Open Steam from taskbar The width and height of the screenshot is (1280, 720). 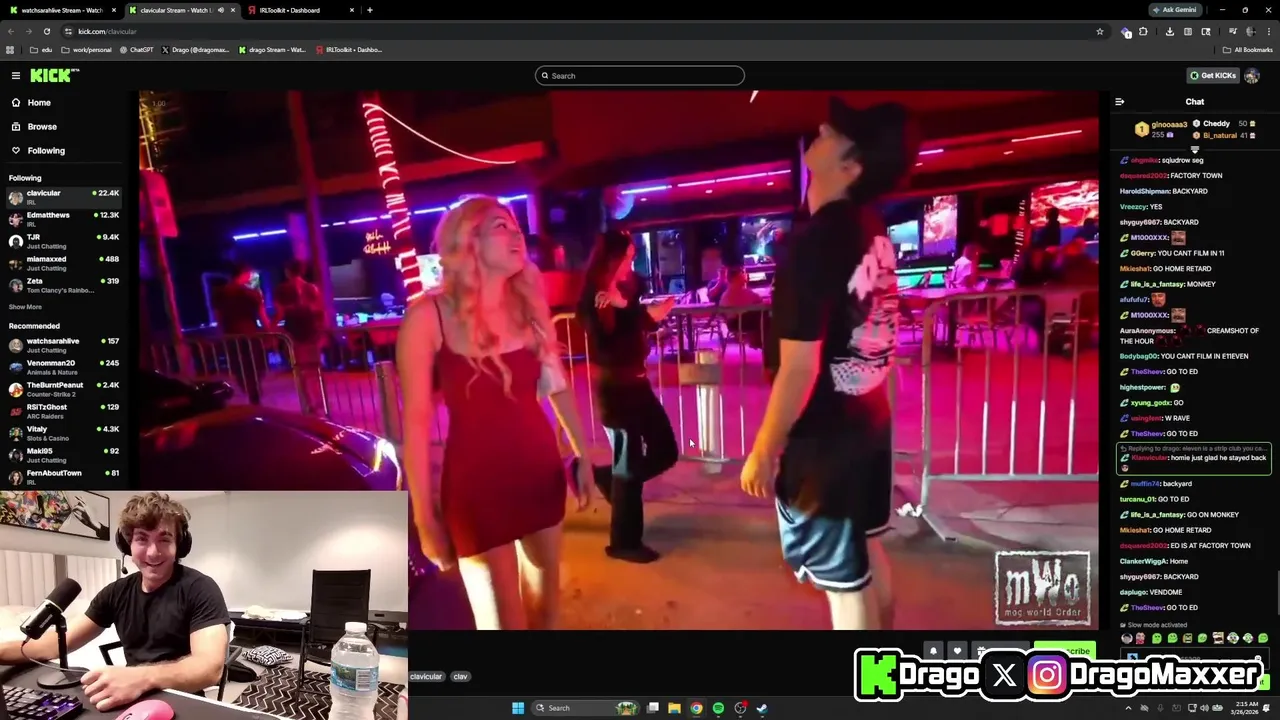(x=762, y=708)
